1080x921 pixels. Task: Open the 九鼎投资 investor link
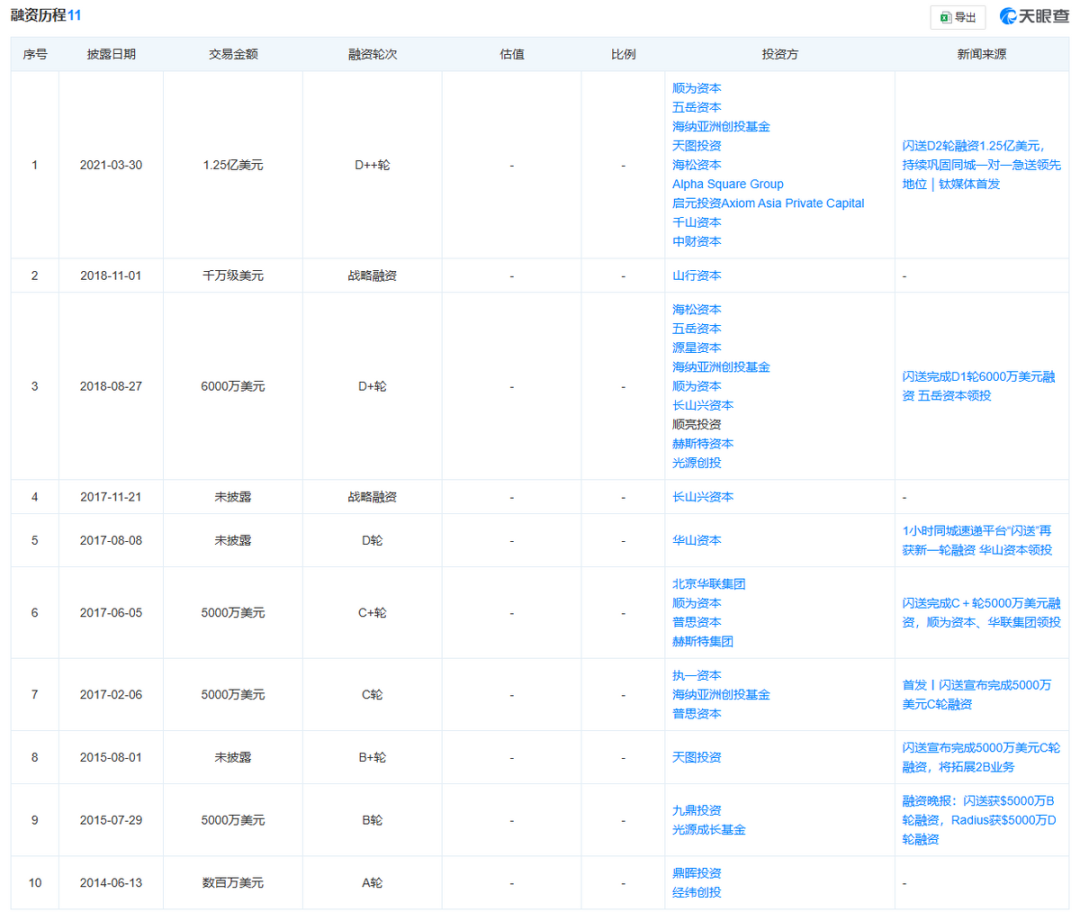point(696,810)
